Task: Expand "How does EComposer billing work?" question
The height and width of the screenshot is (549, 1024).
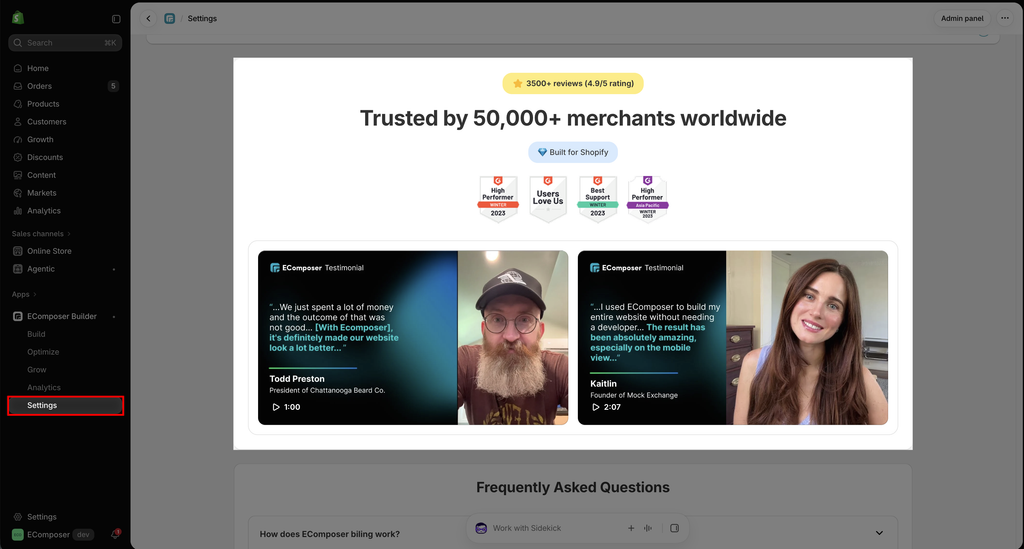Action: point(573,533)
